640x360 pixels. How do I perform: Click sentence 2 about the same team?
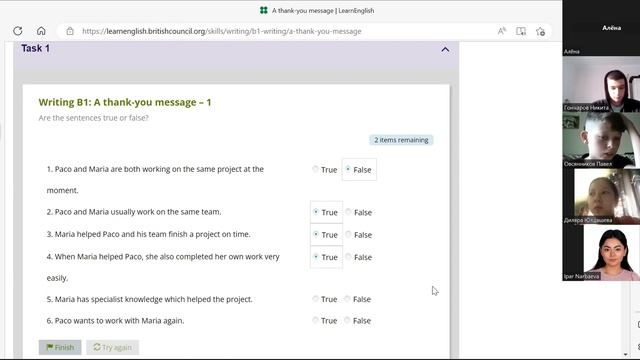(x=134, y=212)
